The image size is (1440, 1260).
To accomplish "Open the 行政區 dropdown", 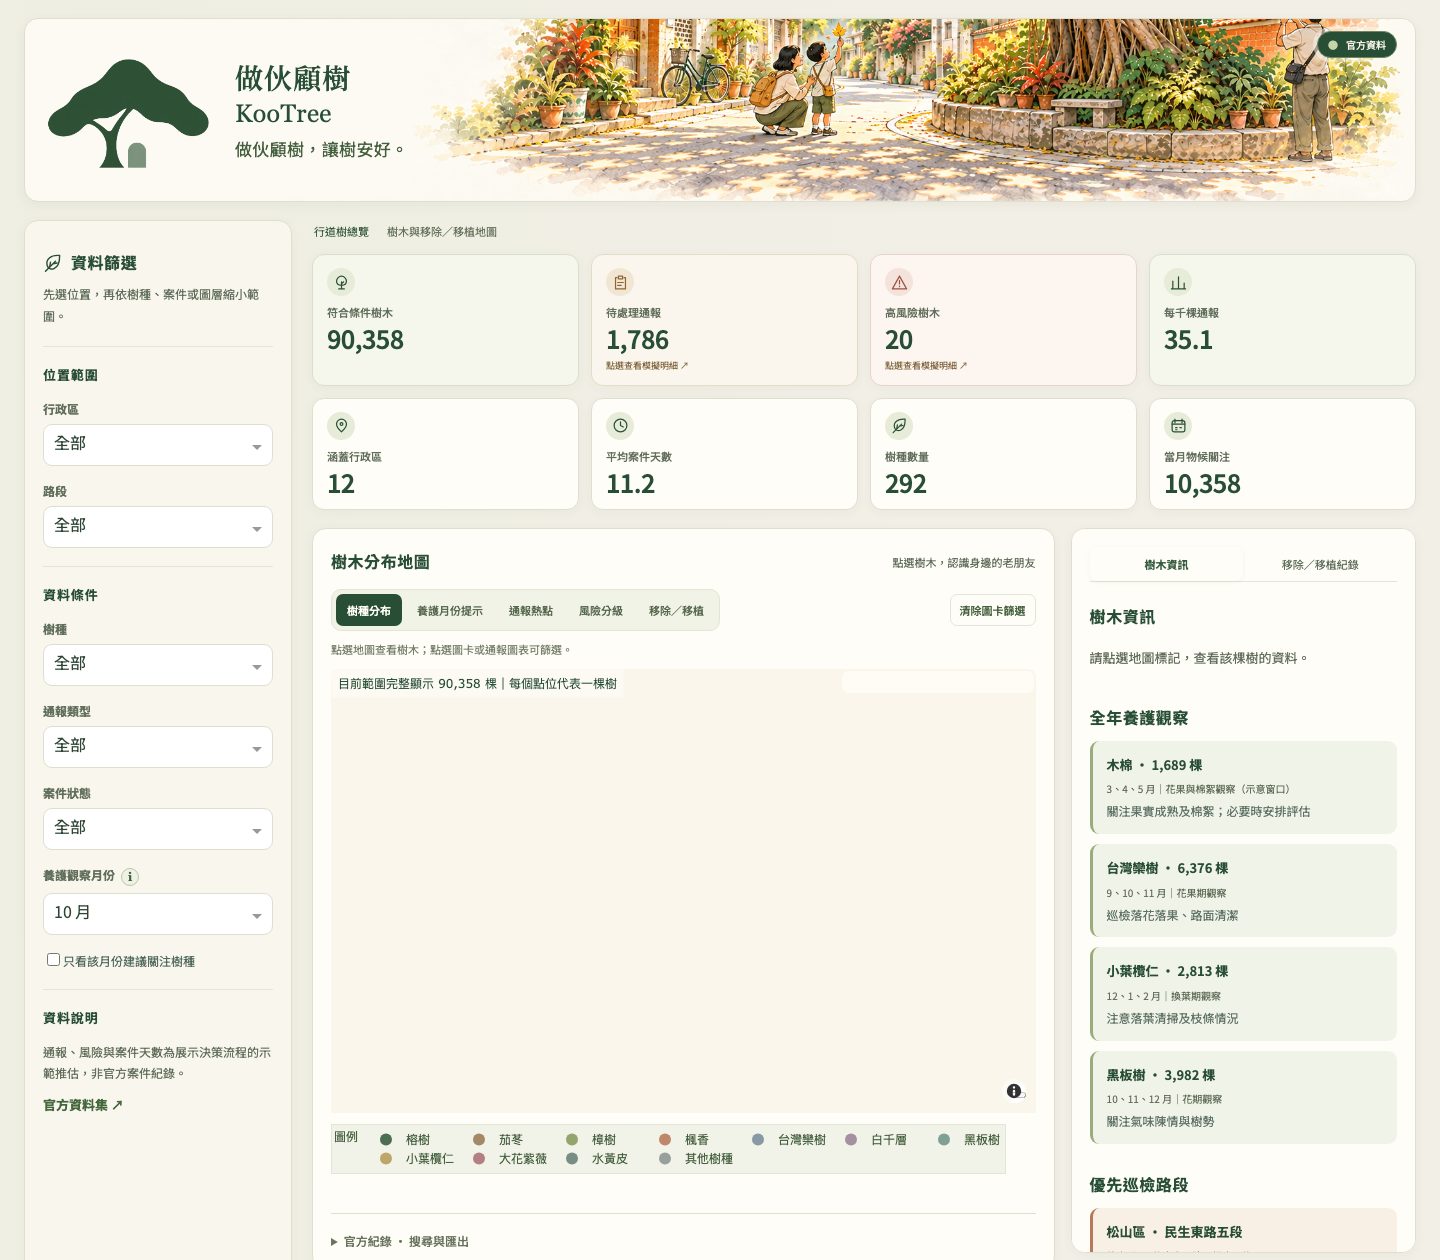I will pos(158,444).
